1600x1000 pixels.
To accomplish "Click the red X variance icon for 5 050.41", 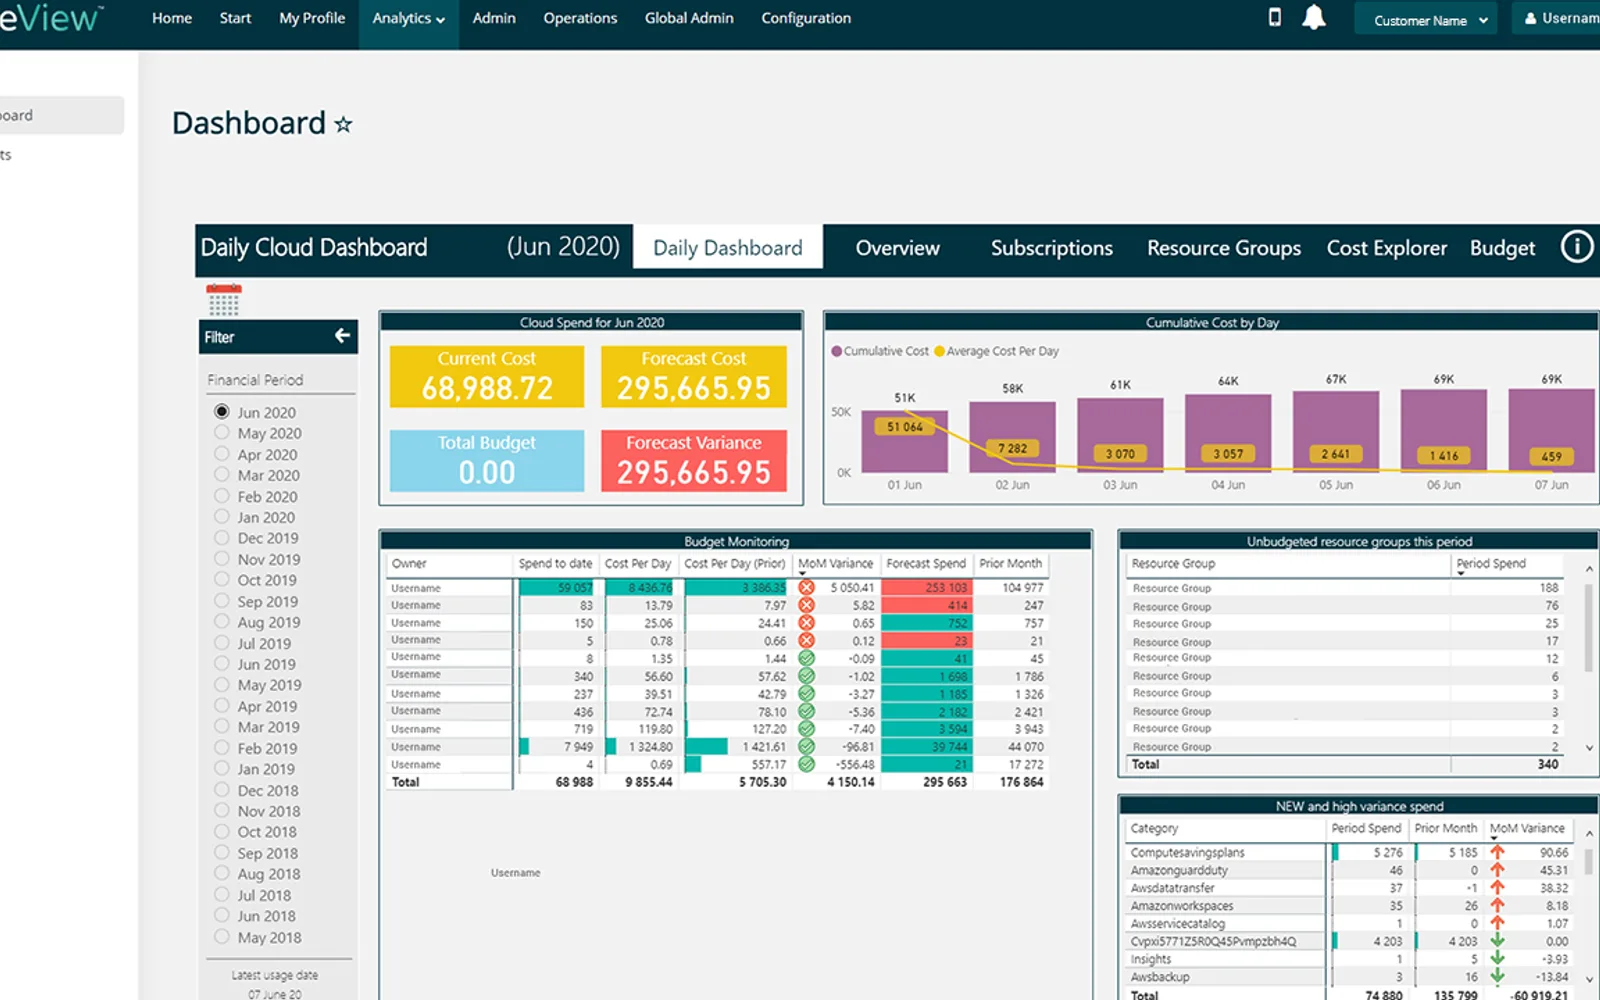I will point(806,588).
